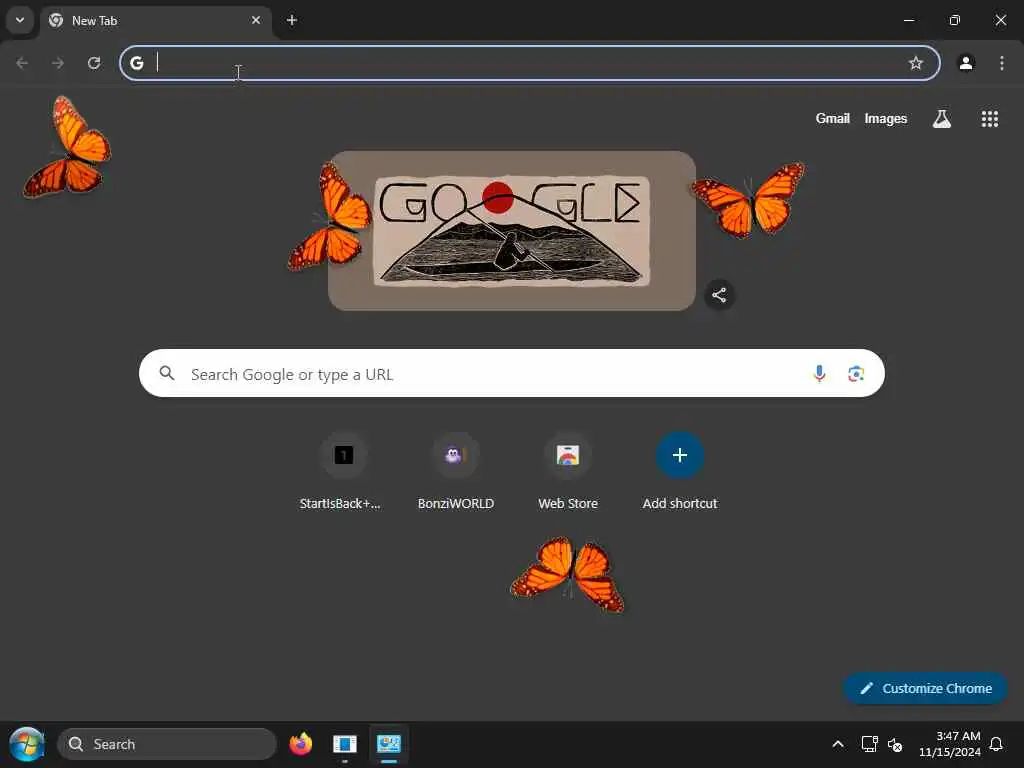Close the New Tab tab
This screenshot has width=1024, height=768.
pos(256,20)
